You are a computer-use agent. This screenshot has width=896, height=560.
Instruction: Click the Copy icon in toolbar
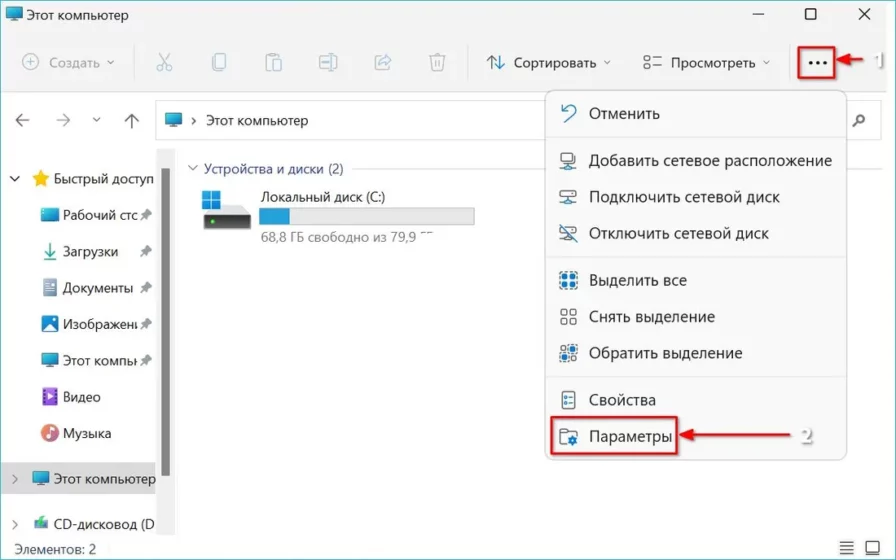[219, 62]
